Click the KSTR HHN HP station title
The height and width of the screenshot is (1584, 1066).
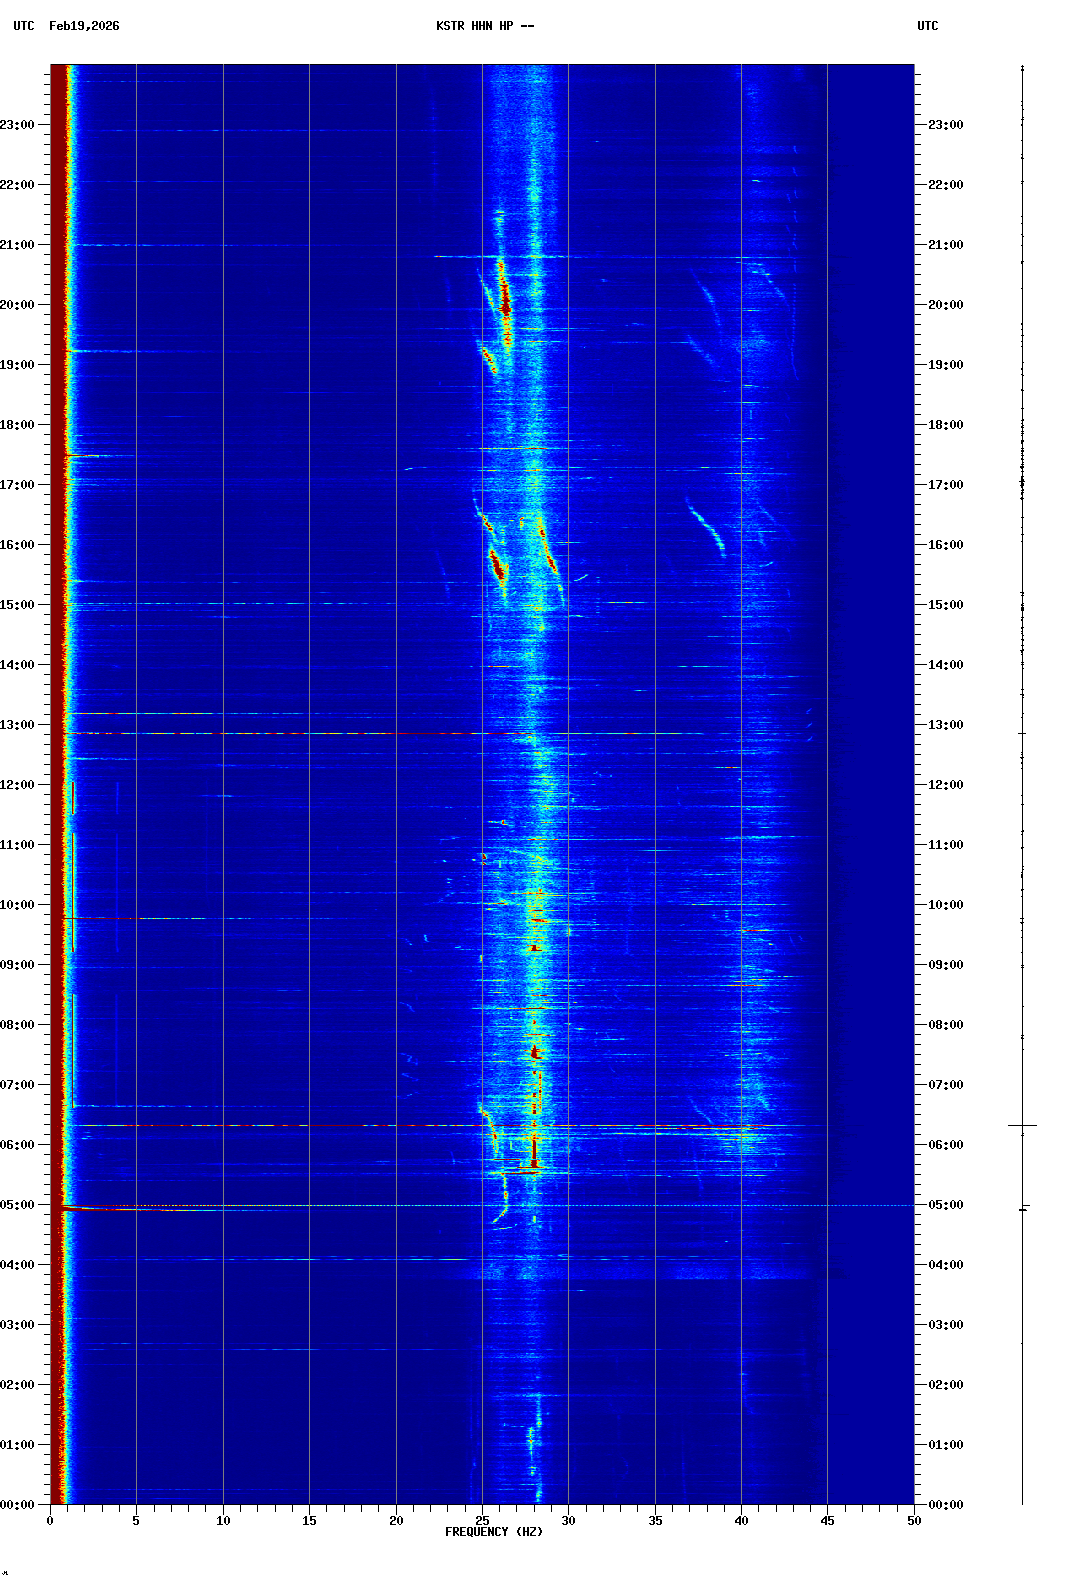click(484, 26)
